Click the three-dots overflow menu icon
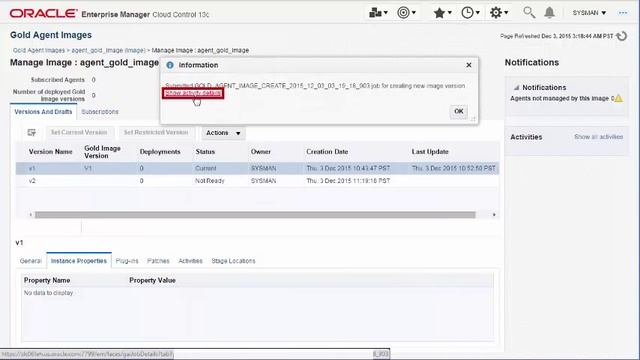The height and width of the screenshot is (360, 640). coord(623,13)
